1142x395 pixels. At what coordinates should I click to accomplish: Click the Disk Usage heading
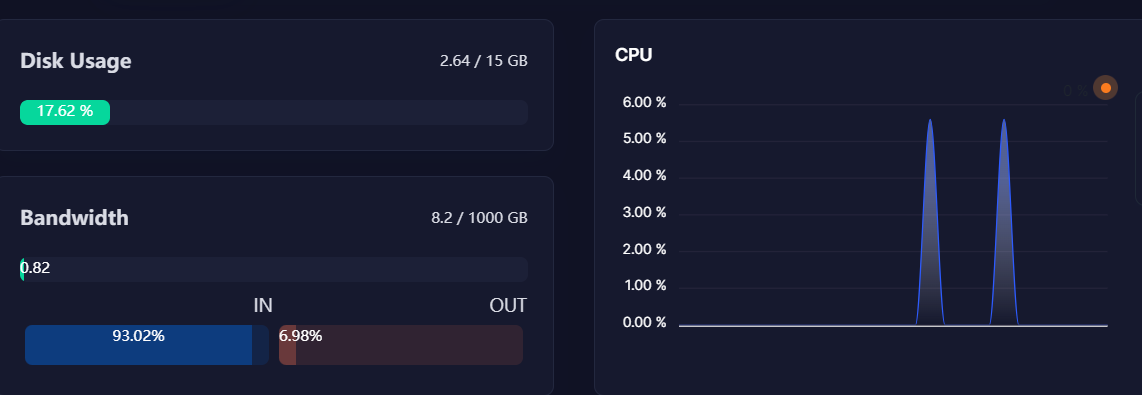click(76, 61)
